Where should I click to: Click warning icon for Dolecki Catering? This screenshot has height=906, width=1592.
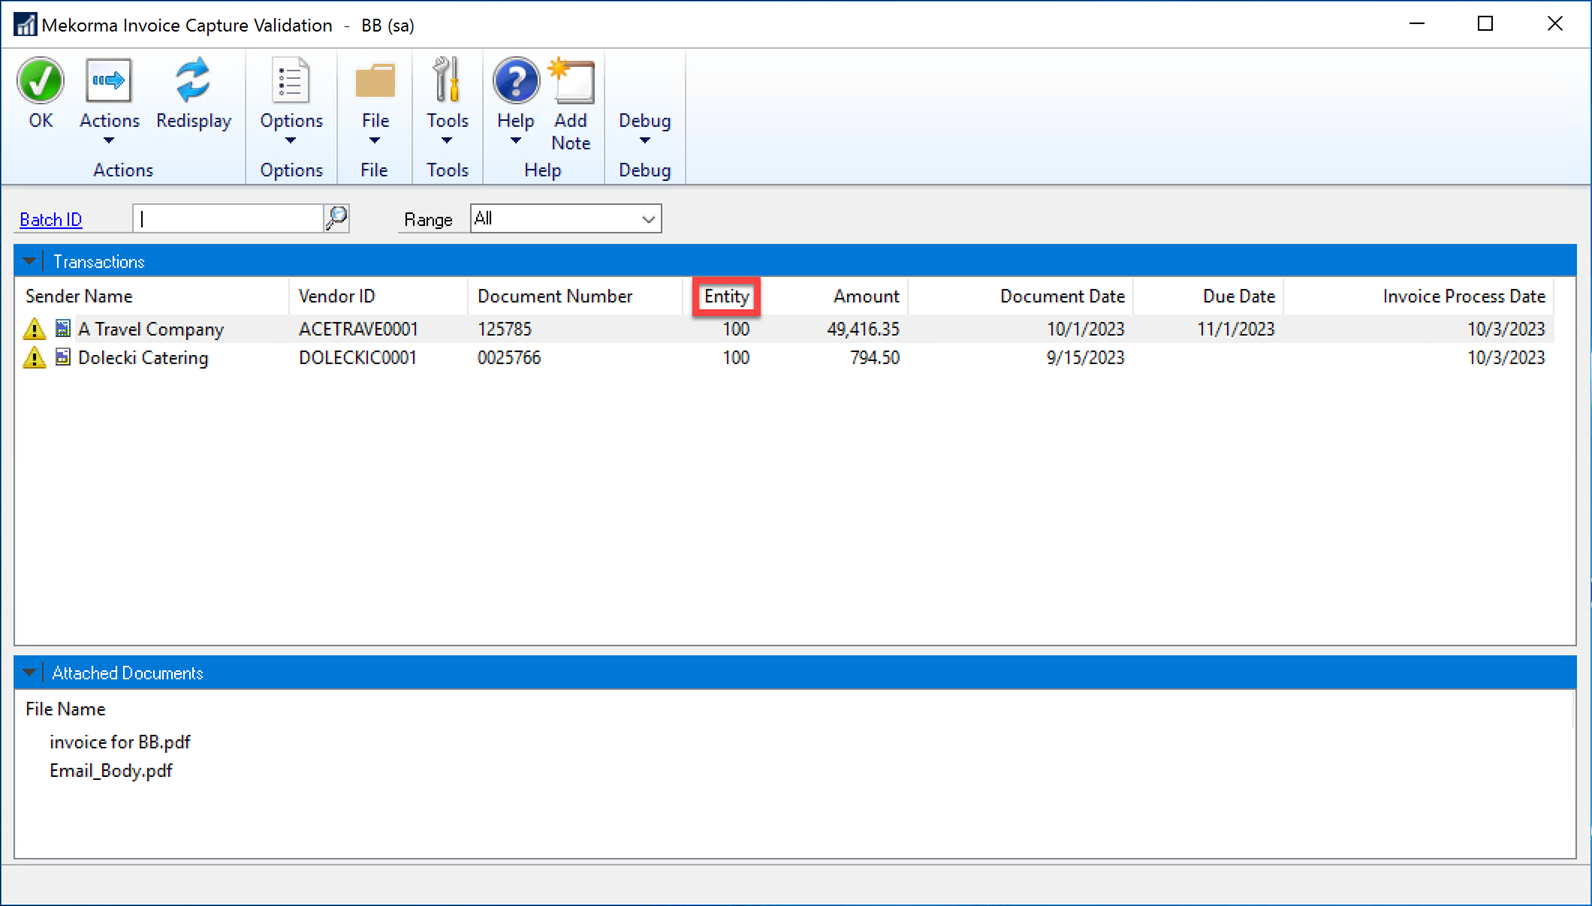35,358
